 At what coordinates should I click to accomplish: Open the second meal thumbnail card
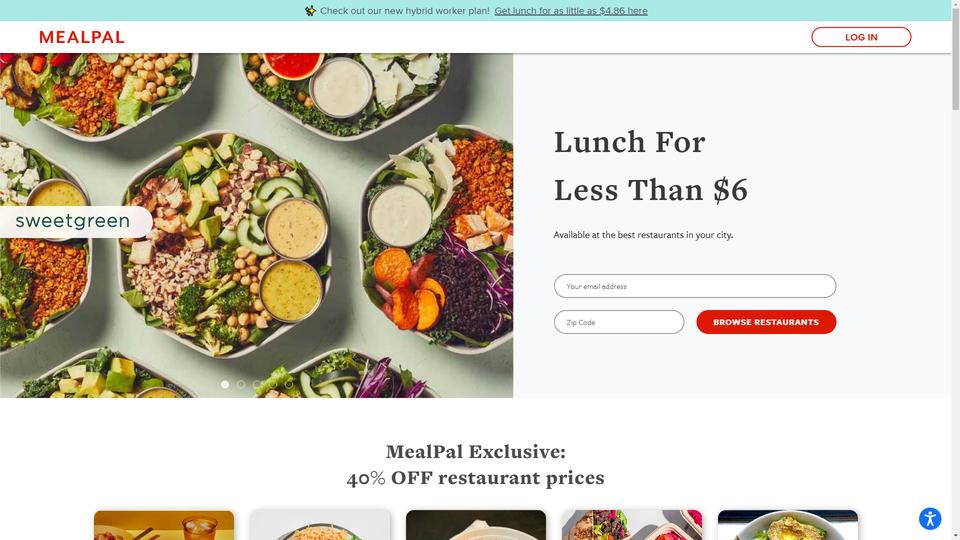click(x=320, y=525)
